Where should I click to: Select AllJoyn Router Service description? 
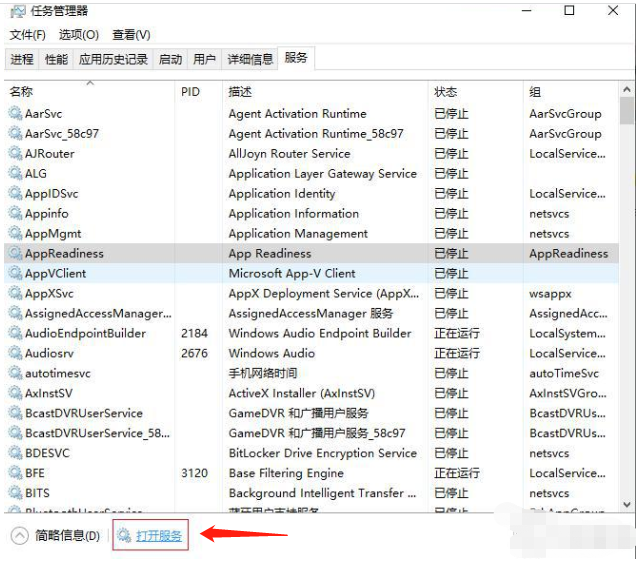pyautogui.click(x=289, y=153)
